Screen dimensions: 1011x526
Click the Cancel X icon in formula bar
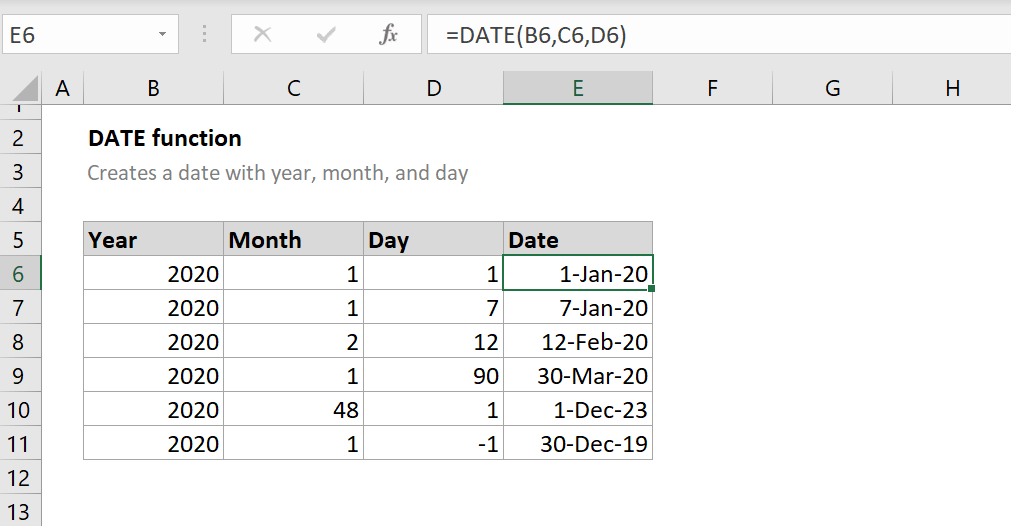click(x=262, y=34)
